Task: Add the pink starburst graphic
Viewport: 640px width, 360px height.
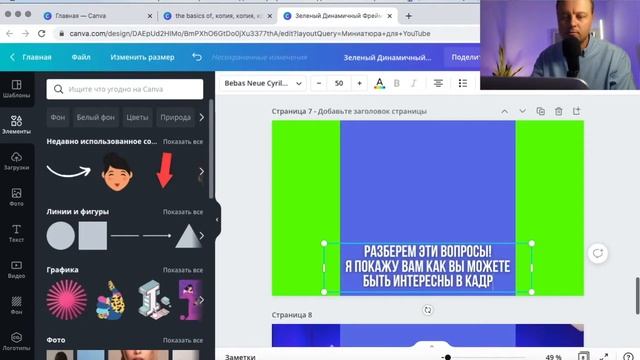Action: tap(67, 300)
